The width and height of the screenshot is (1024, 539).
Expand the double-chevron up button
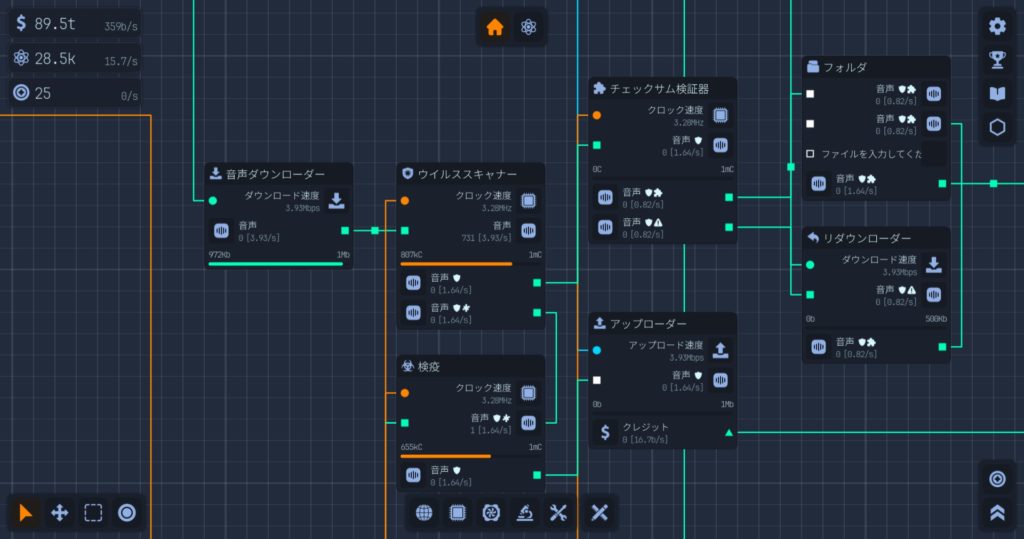996,512
